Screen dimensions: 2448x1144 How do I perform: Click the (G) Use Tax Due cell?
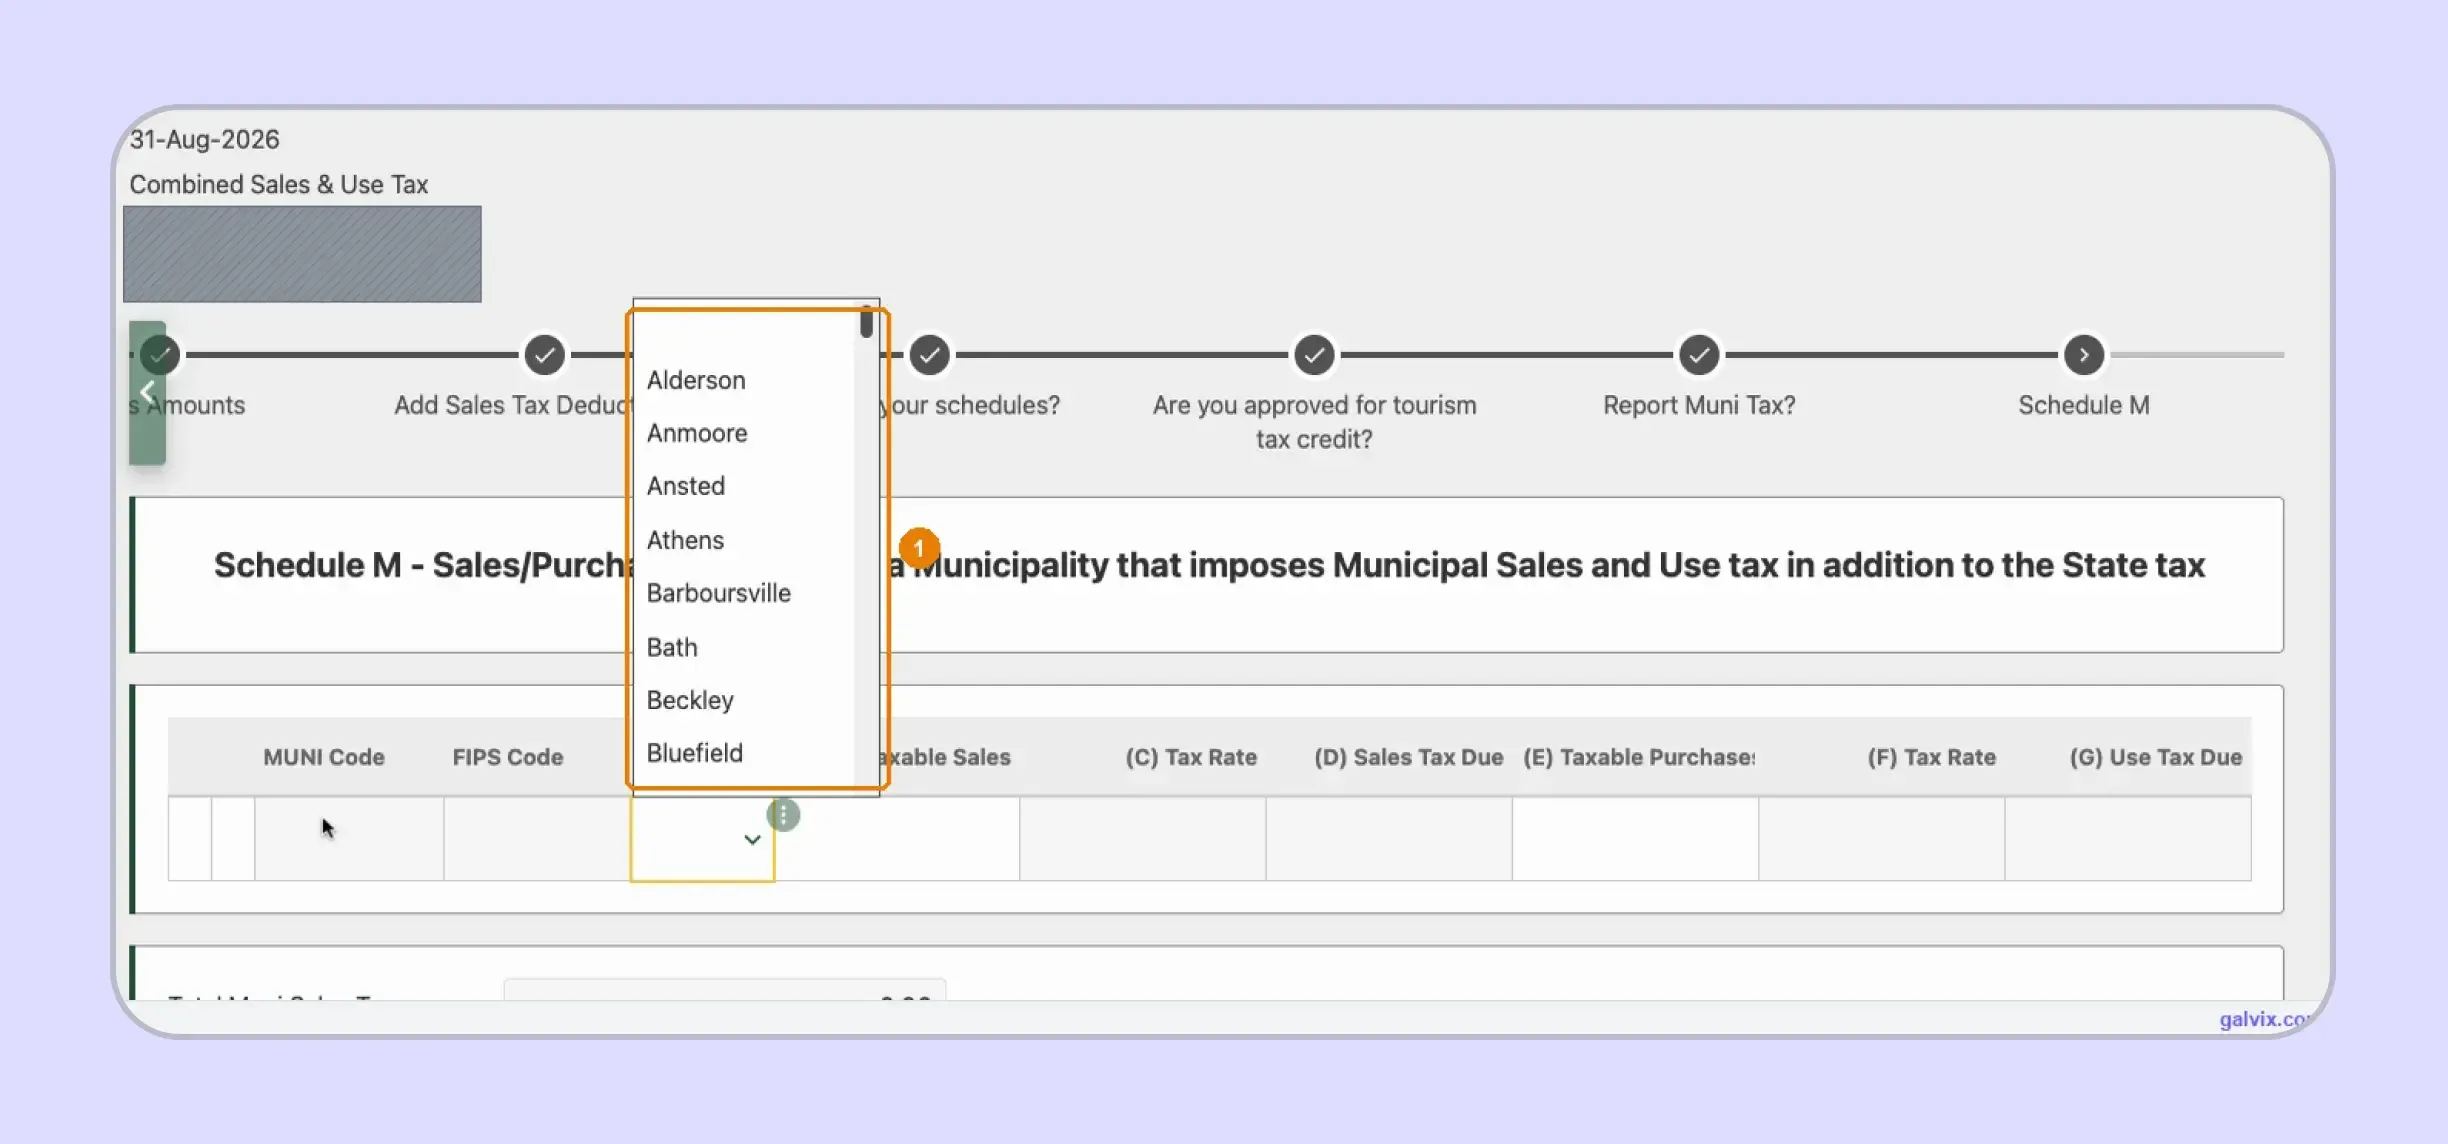coord(2128,839)
